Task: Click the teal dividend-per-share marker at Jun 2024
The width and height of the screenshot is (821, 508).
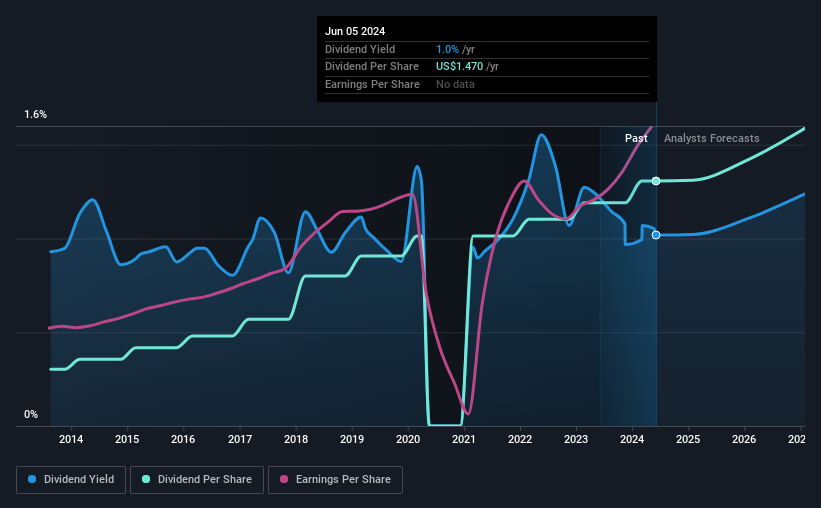Action: point(656,181)
